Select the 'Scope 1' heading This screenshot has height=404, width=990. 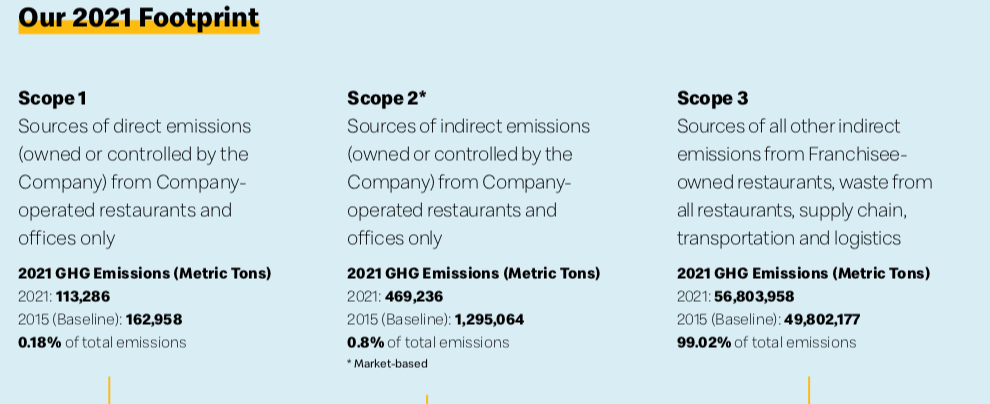[x=52, y=98]
